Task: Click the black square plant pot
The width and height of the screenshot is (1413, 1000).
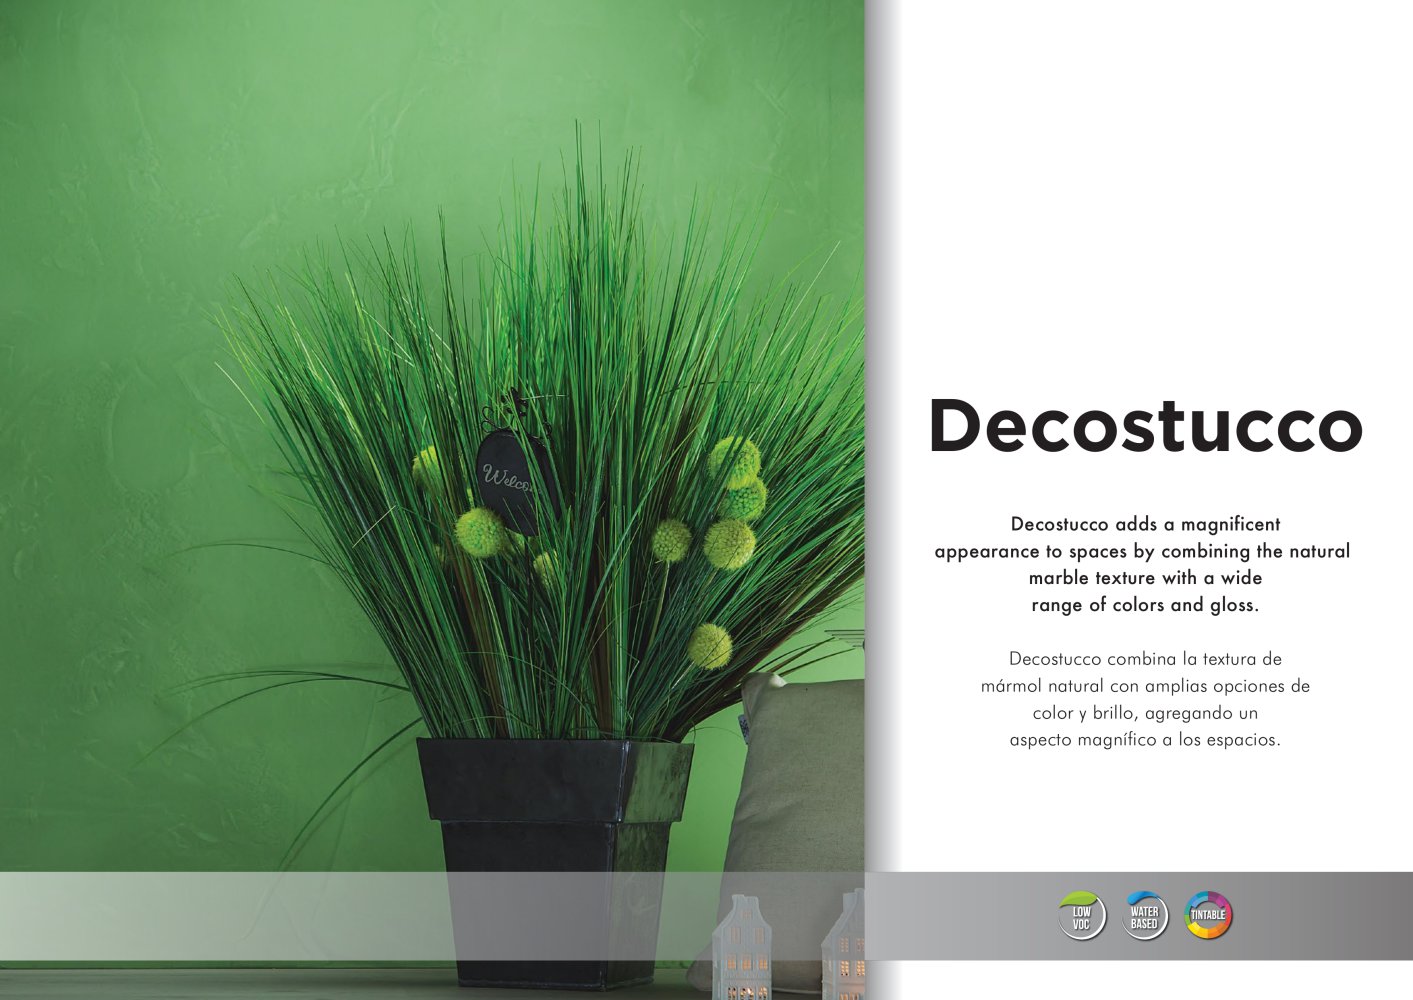Action: coord(553,820)
